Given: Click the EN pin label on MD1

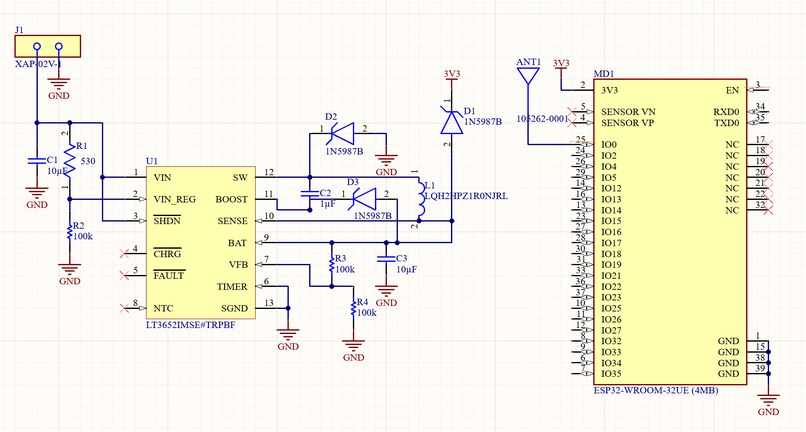Looking at the screenshot, I should [732, 91].
